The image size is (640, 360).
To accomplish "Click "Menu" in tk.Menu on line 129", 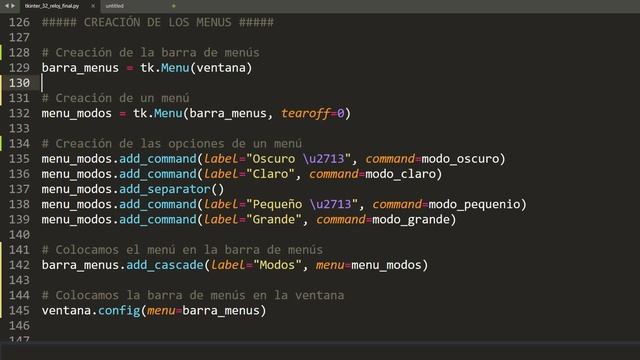I will [x=175, y=68].
